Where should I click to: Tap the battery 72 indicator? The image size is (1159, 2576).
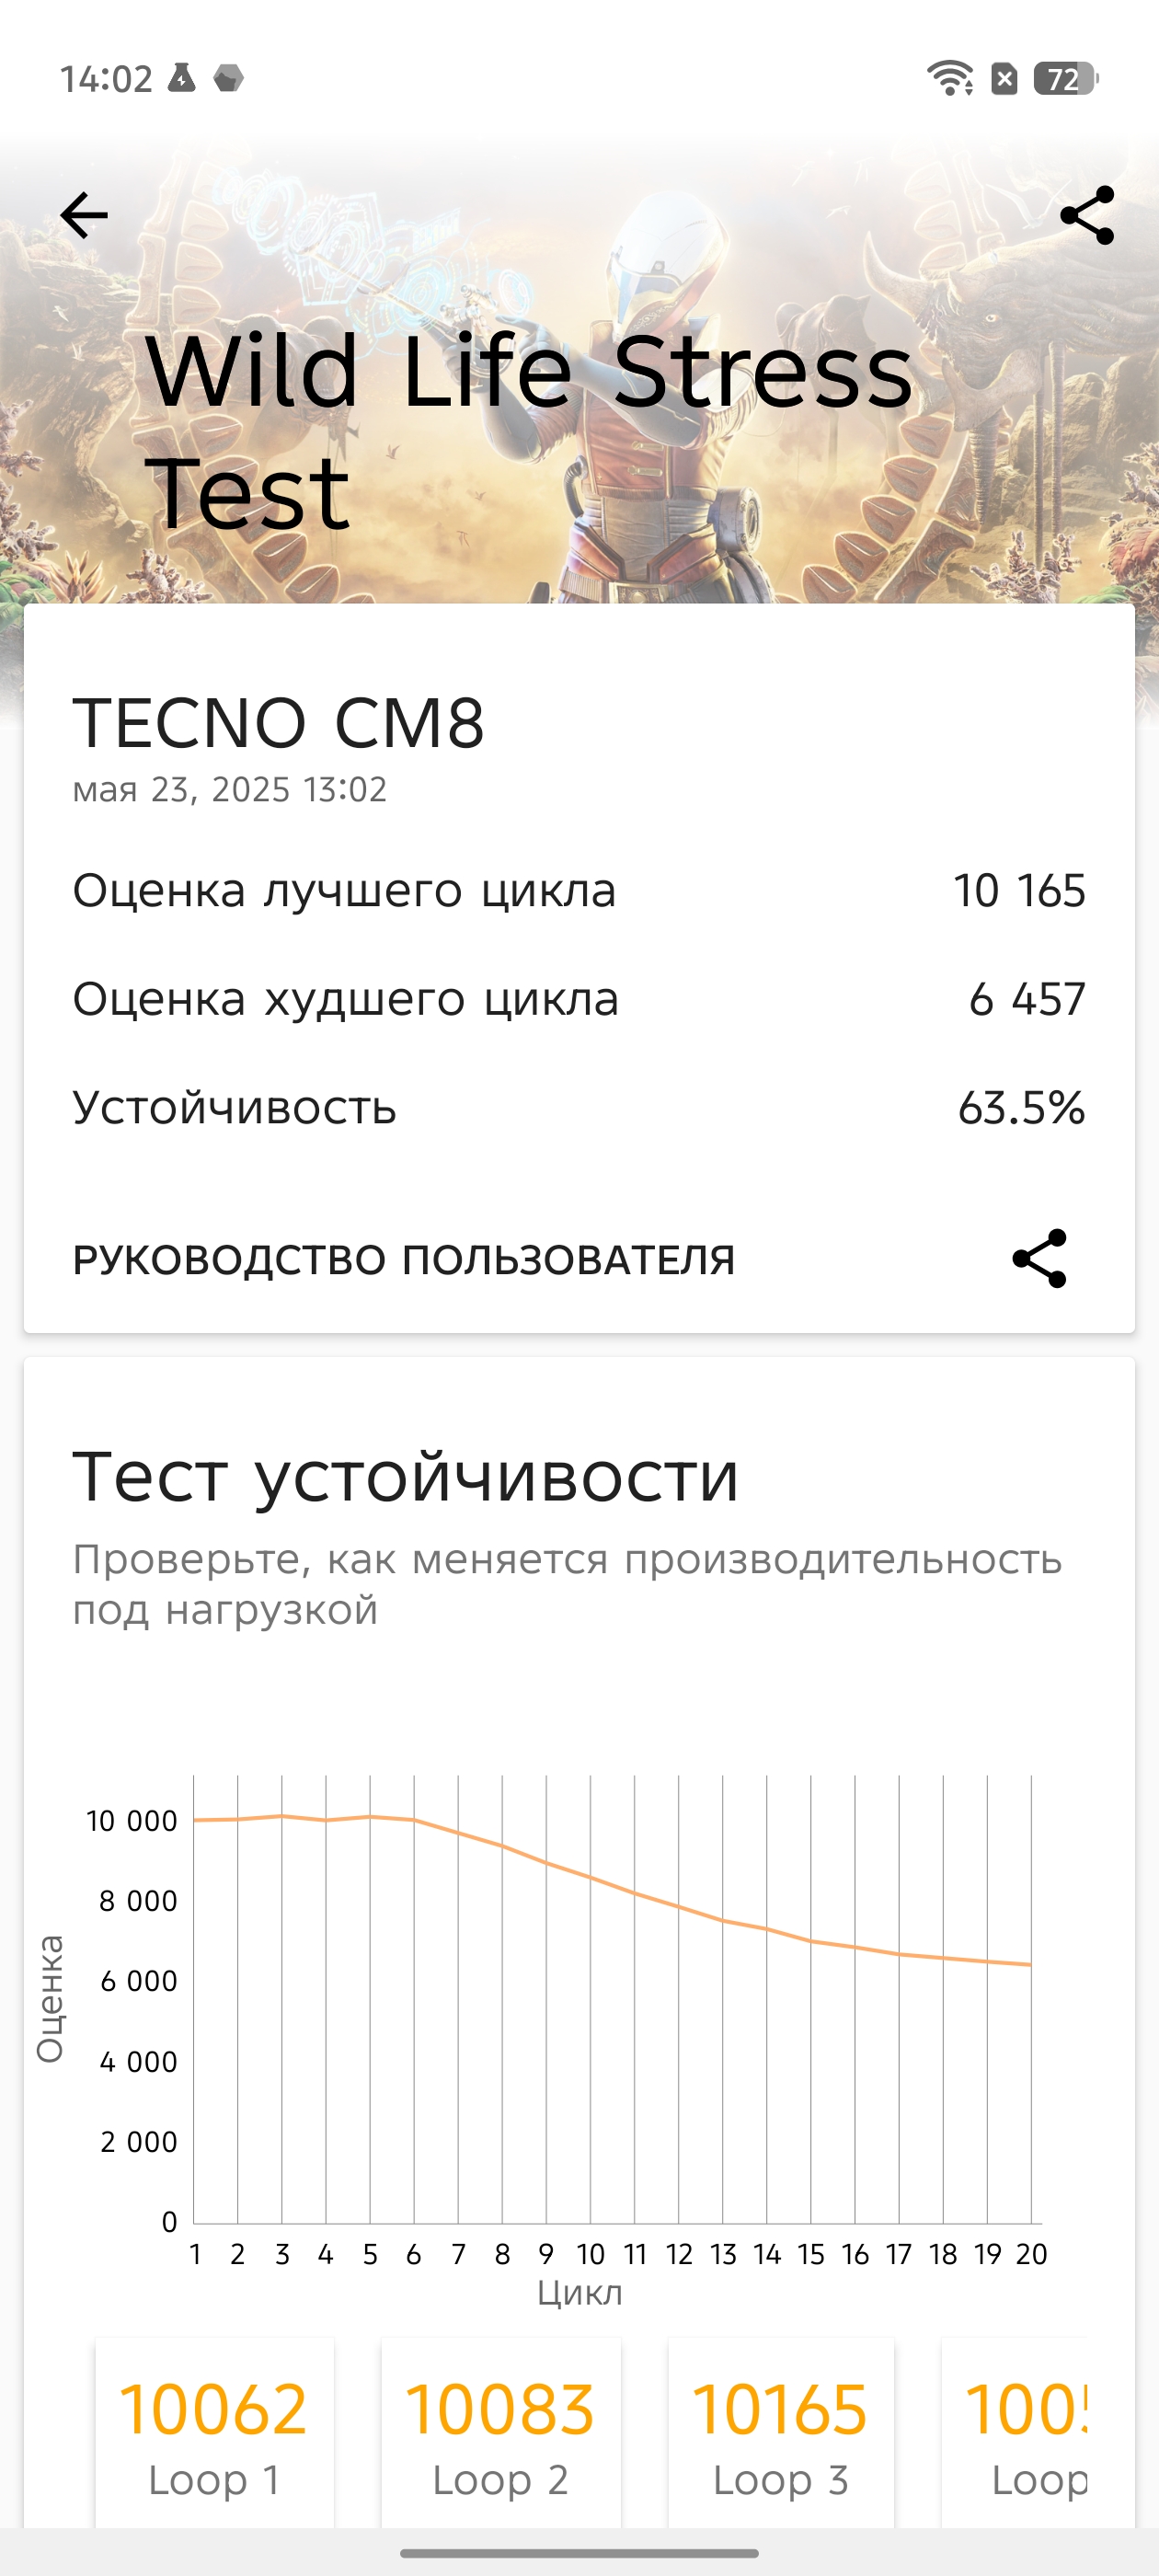point(1066,78)
